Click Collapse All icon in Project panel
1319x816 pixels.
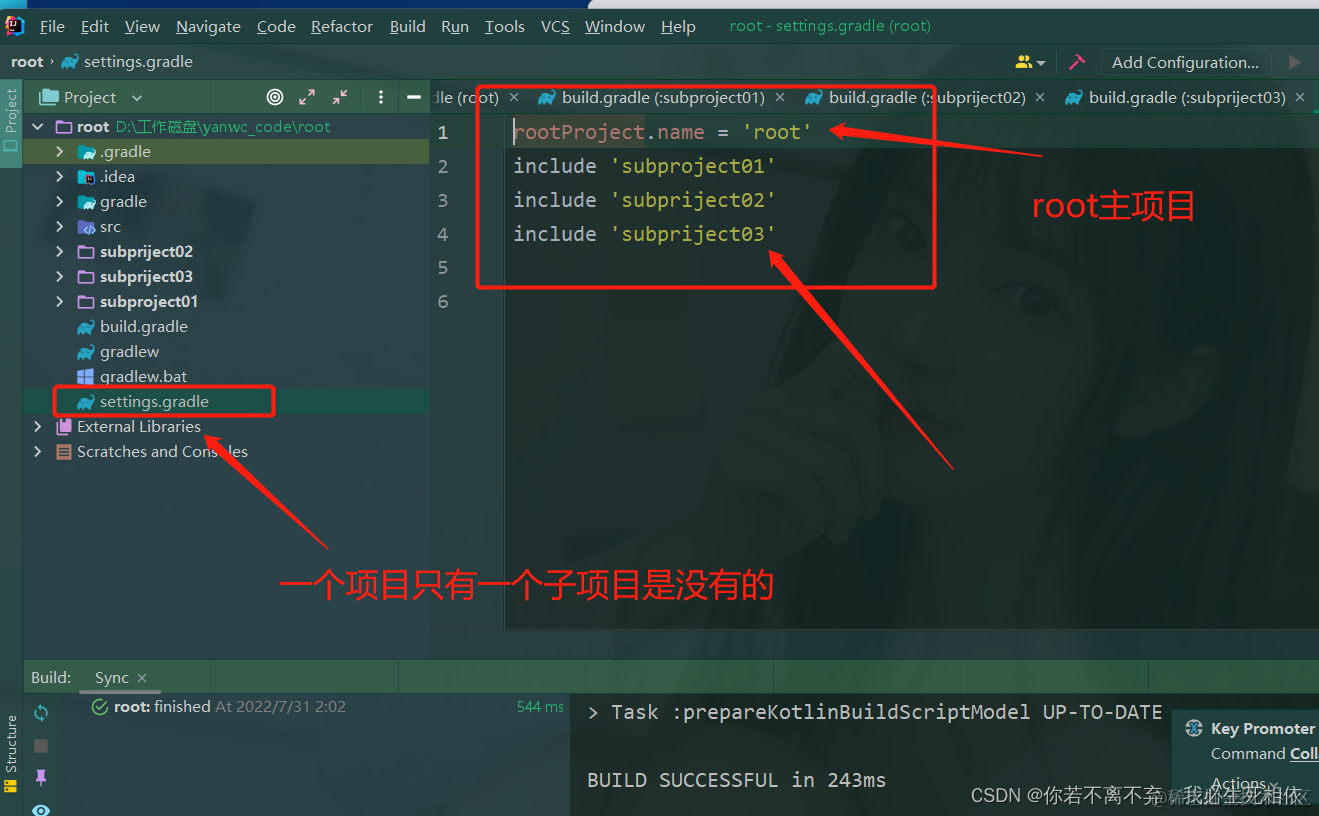340,97
